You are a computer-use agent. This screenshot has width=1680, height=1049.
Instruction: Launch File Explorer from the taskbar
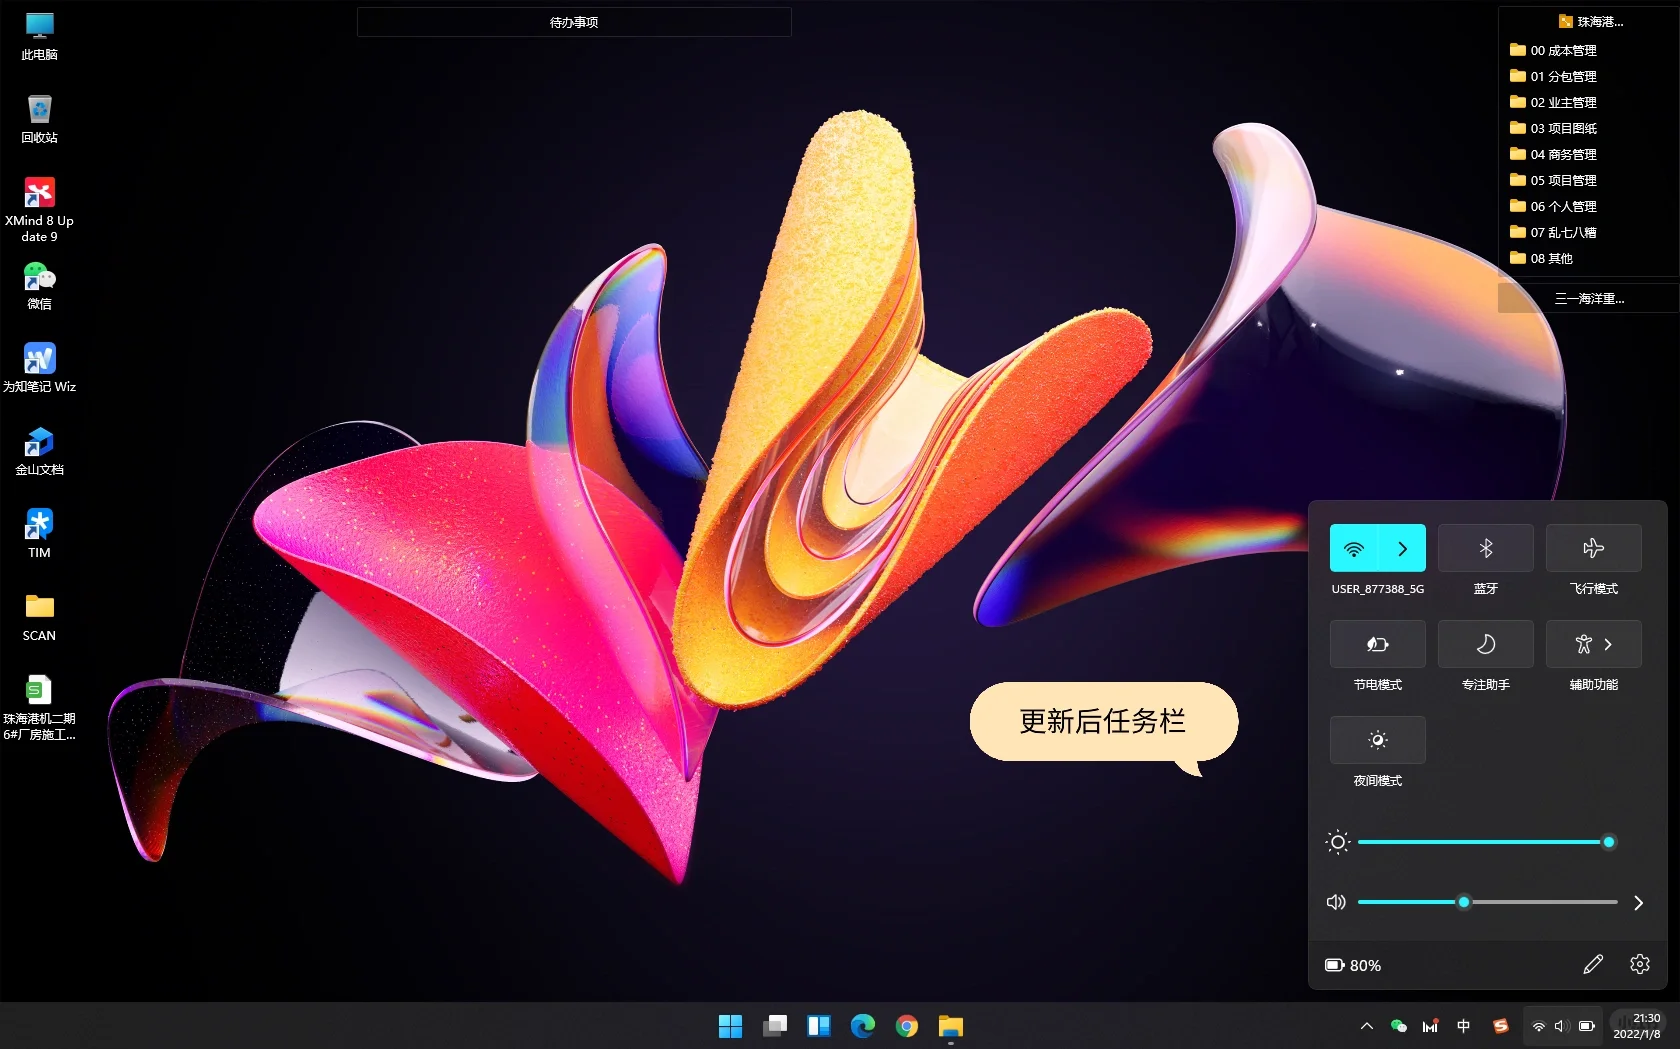coord(950,1026)
